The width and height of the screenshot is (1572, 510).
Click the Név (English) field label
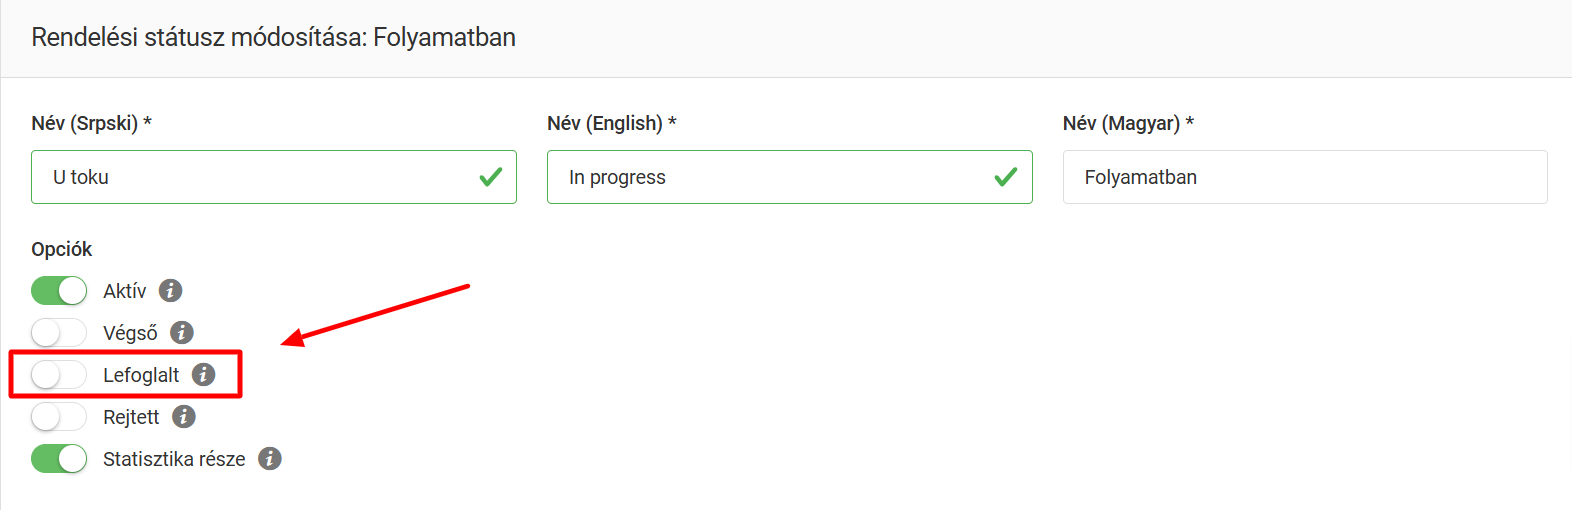point(611,123)
